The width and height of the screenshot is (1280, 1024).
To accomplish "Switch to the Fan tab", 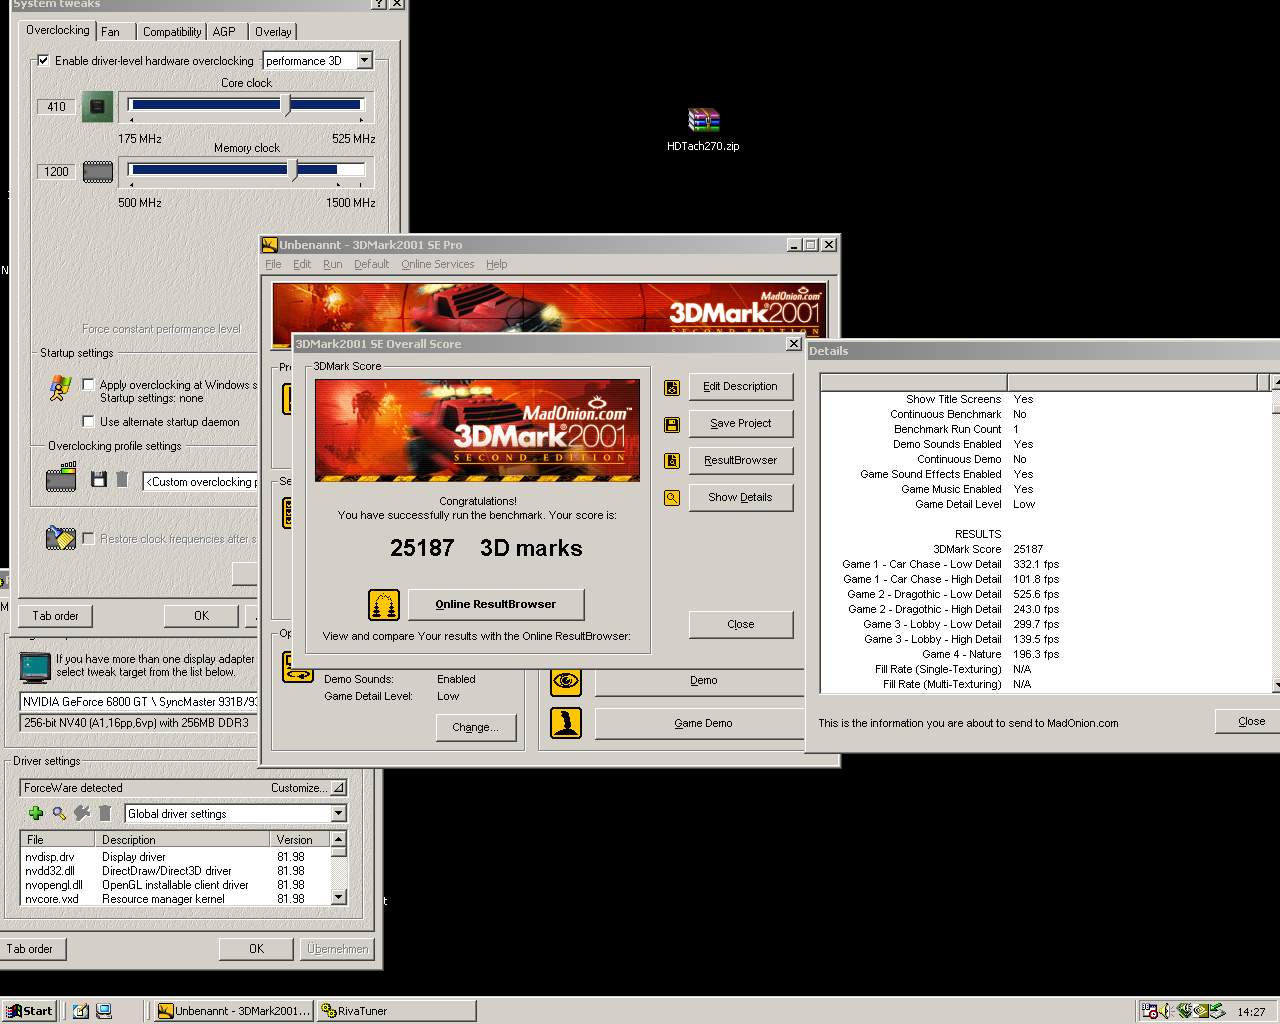I will [x=111, y=32].
